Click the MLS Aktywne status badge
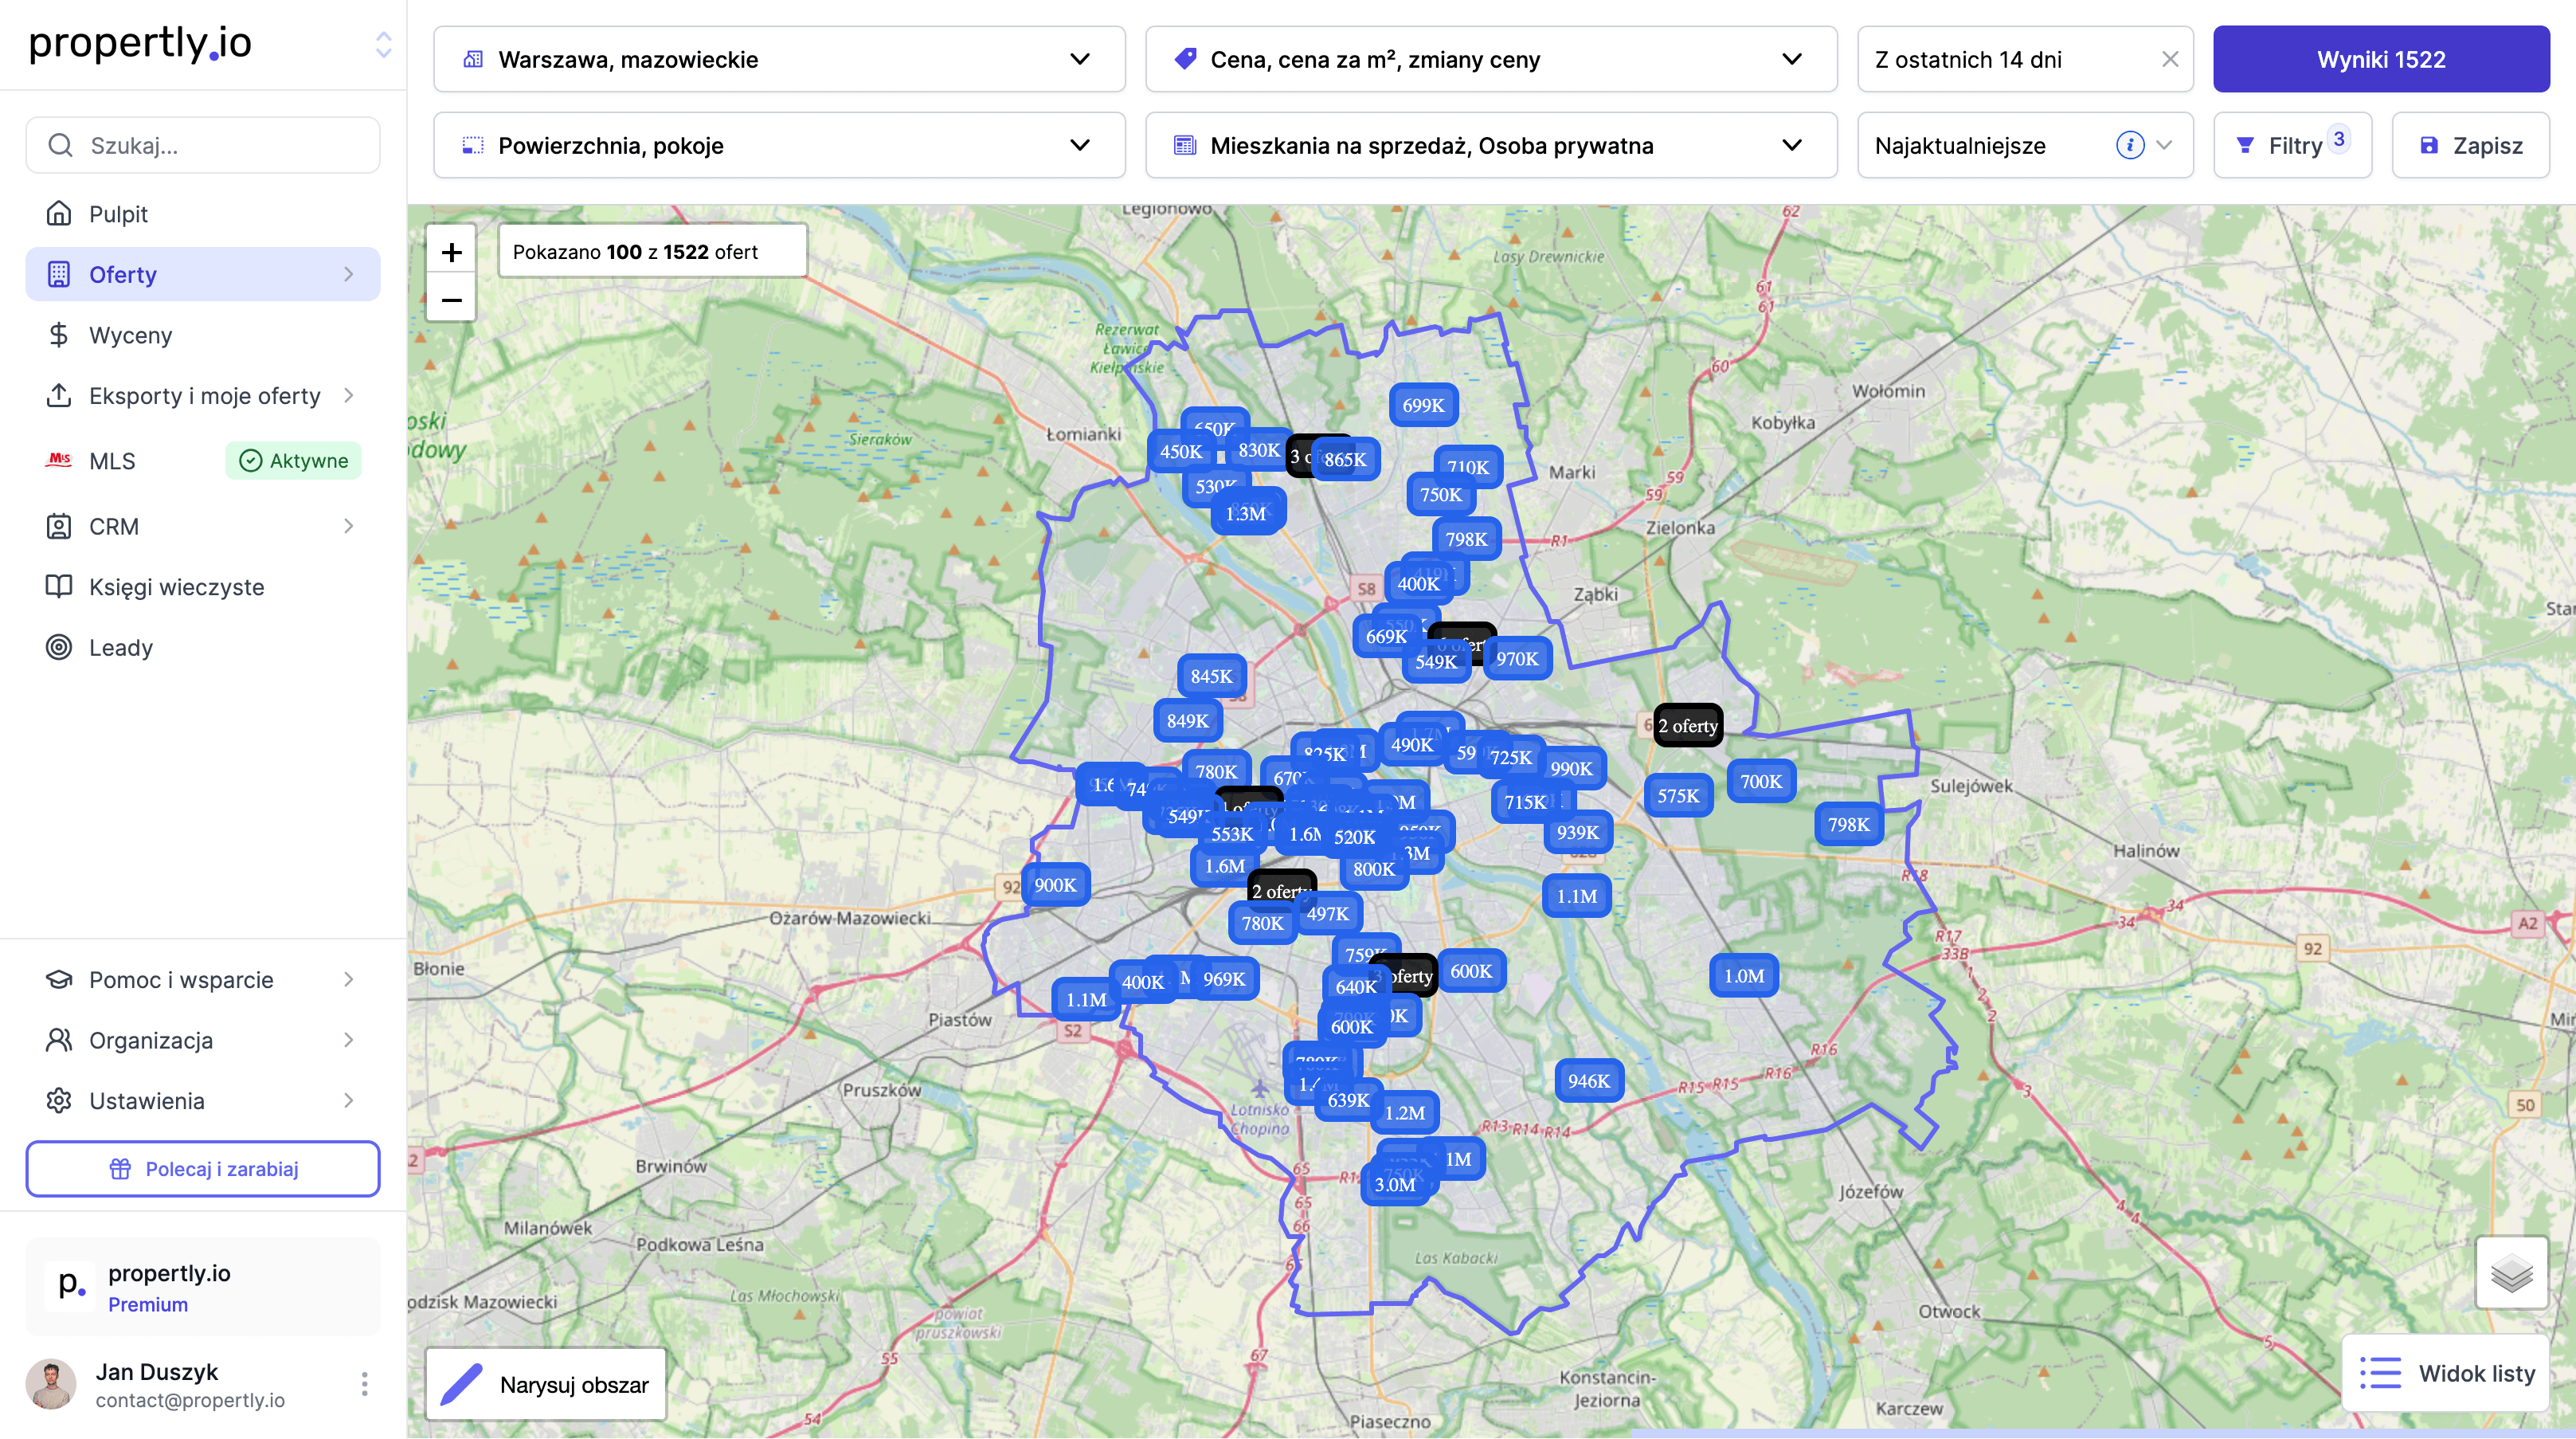2576x1439 pixels. click(x=293, y=461)
